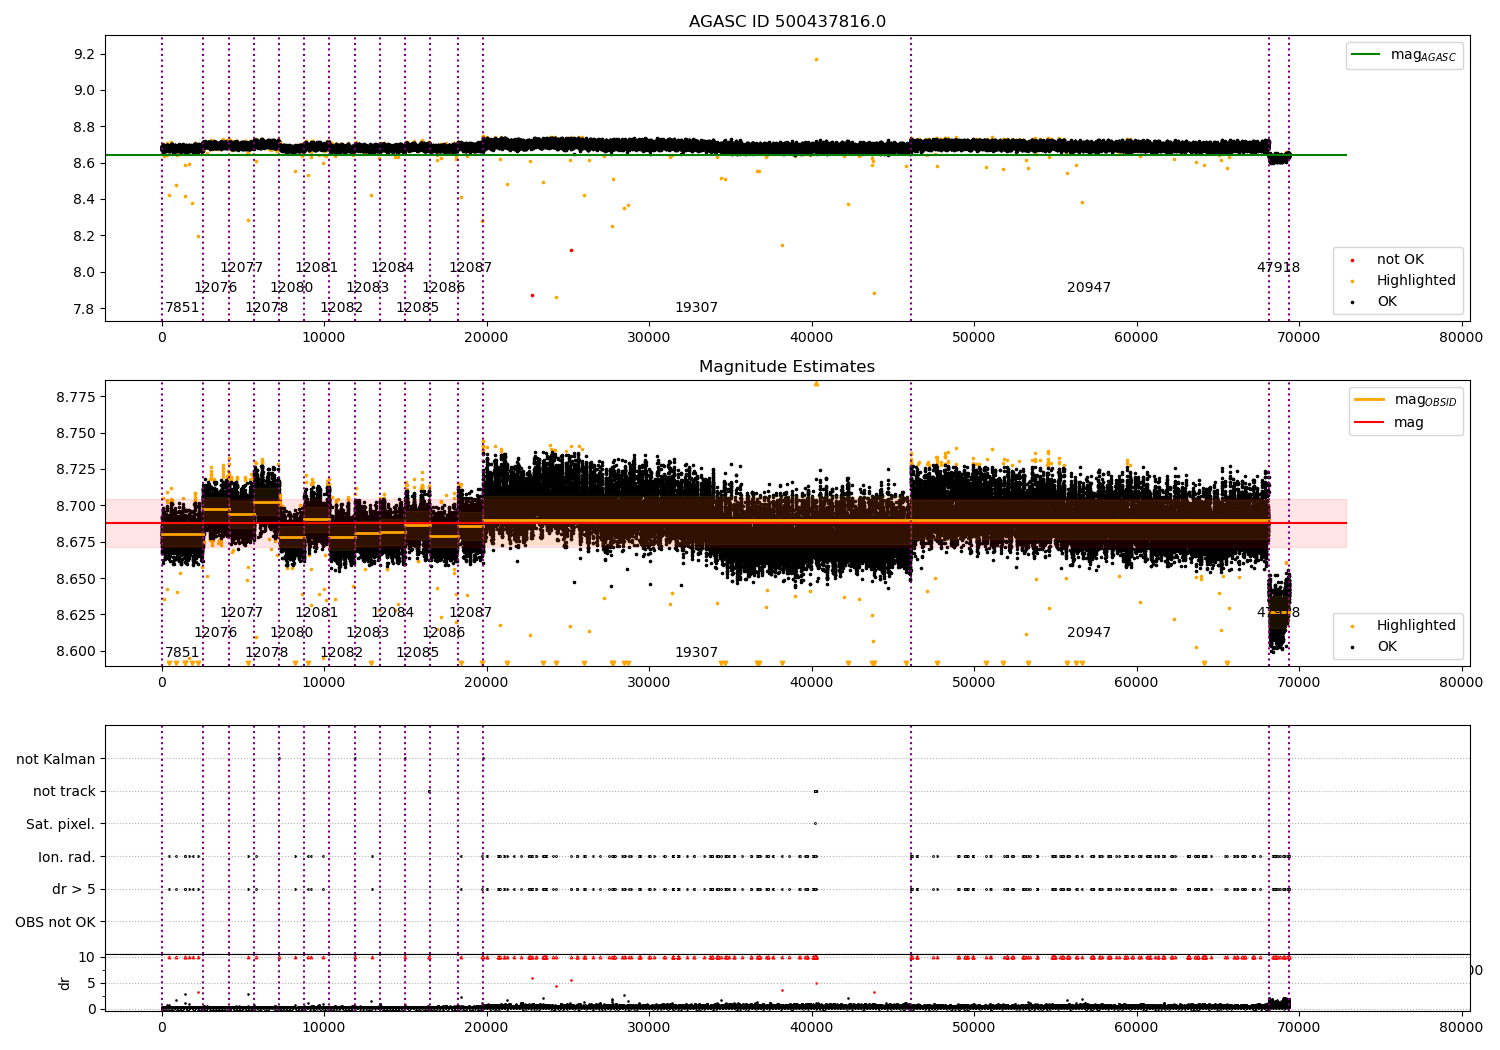This screenshot has width=1500, height=1050.
Task: Click x-axis tick 70000 in bottom panel
Action: (1299, 1027)
